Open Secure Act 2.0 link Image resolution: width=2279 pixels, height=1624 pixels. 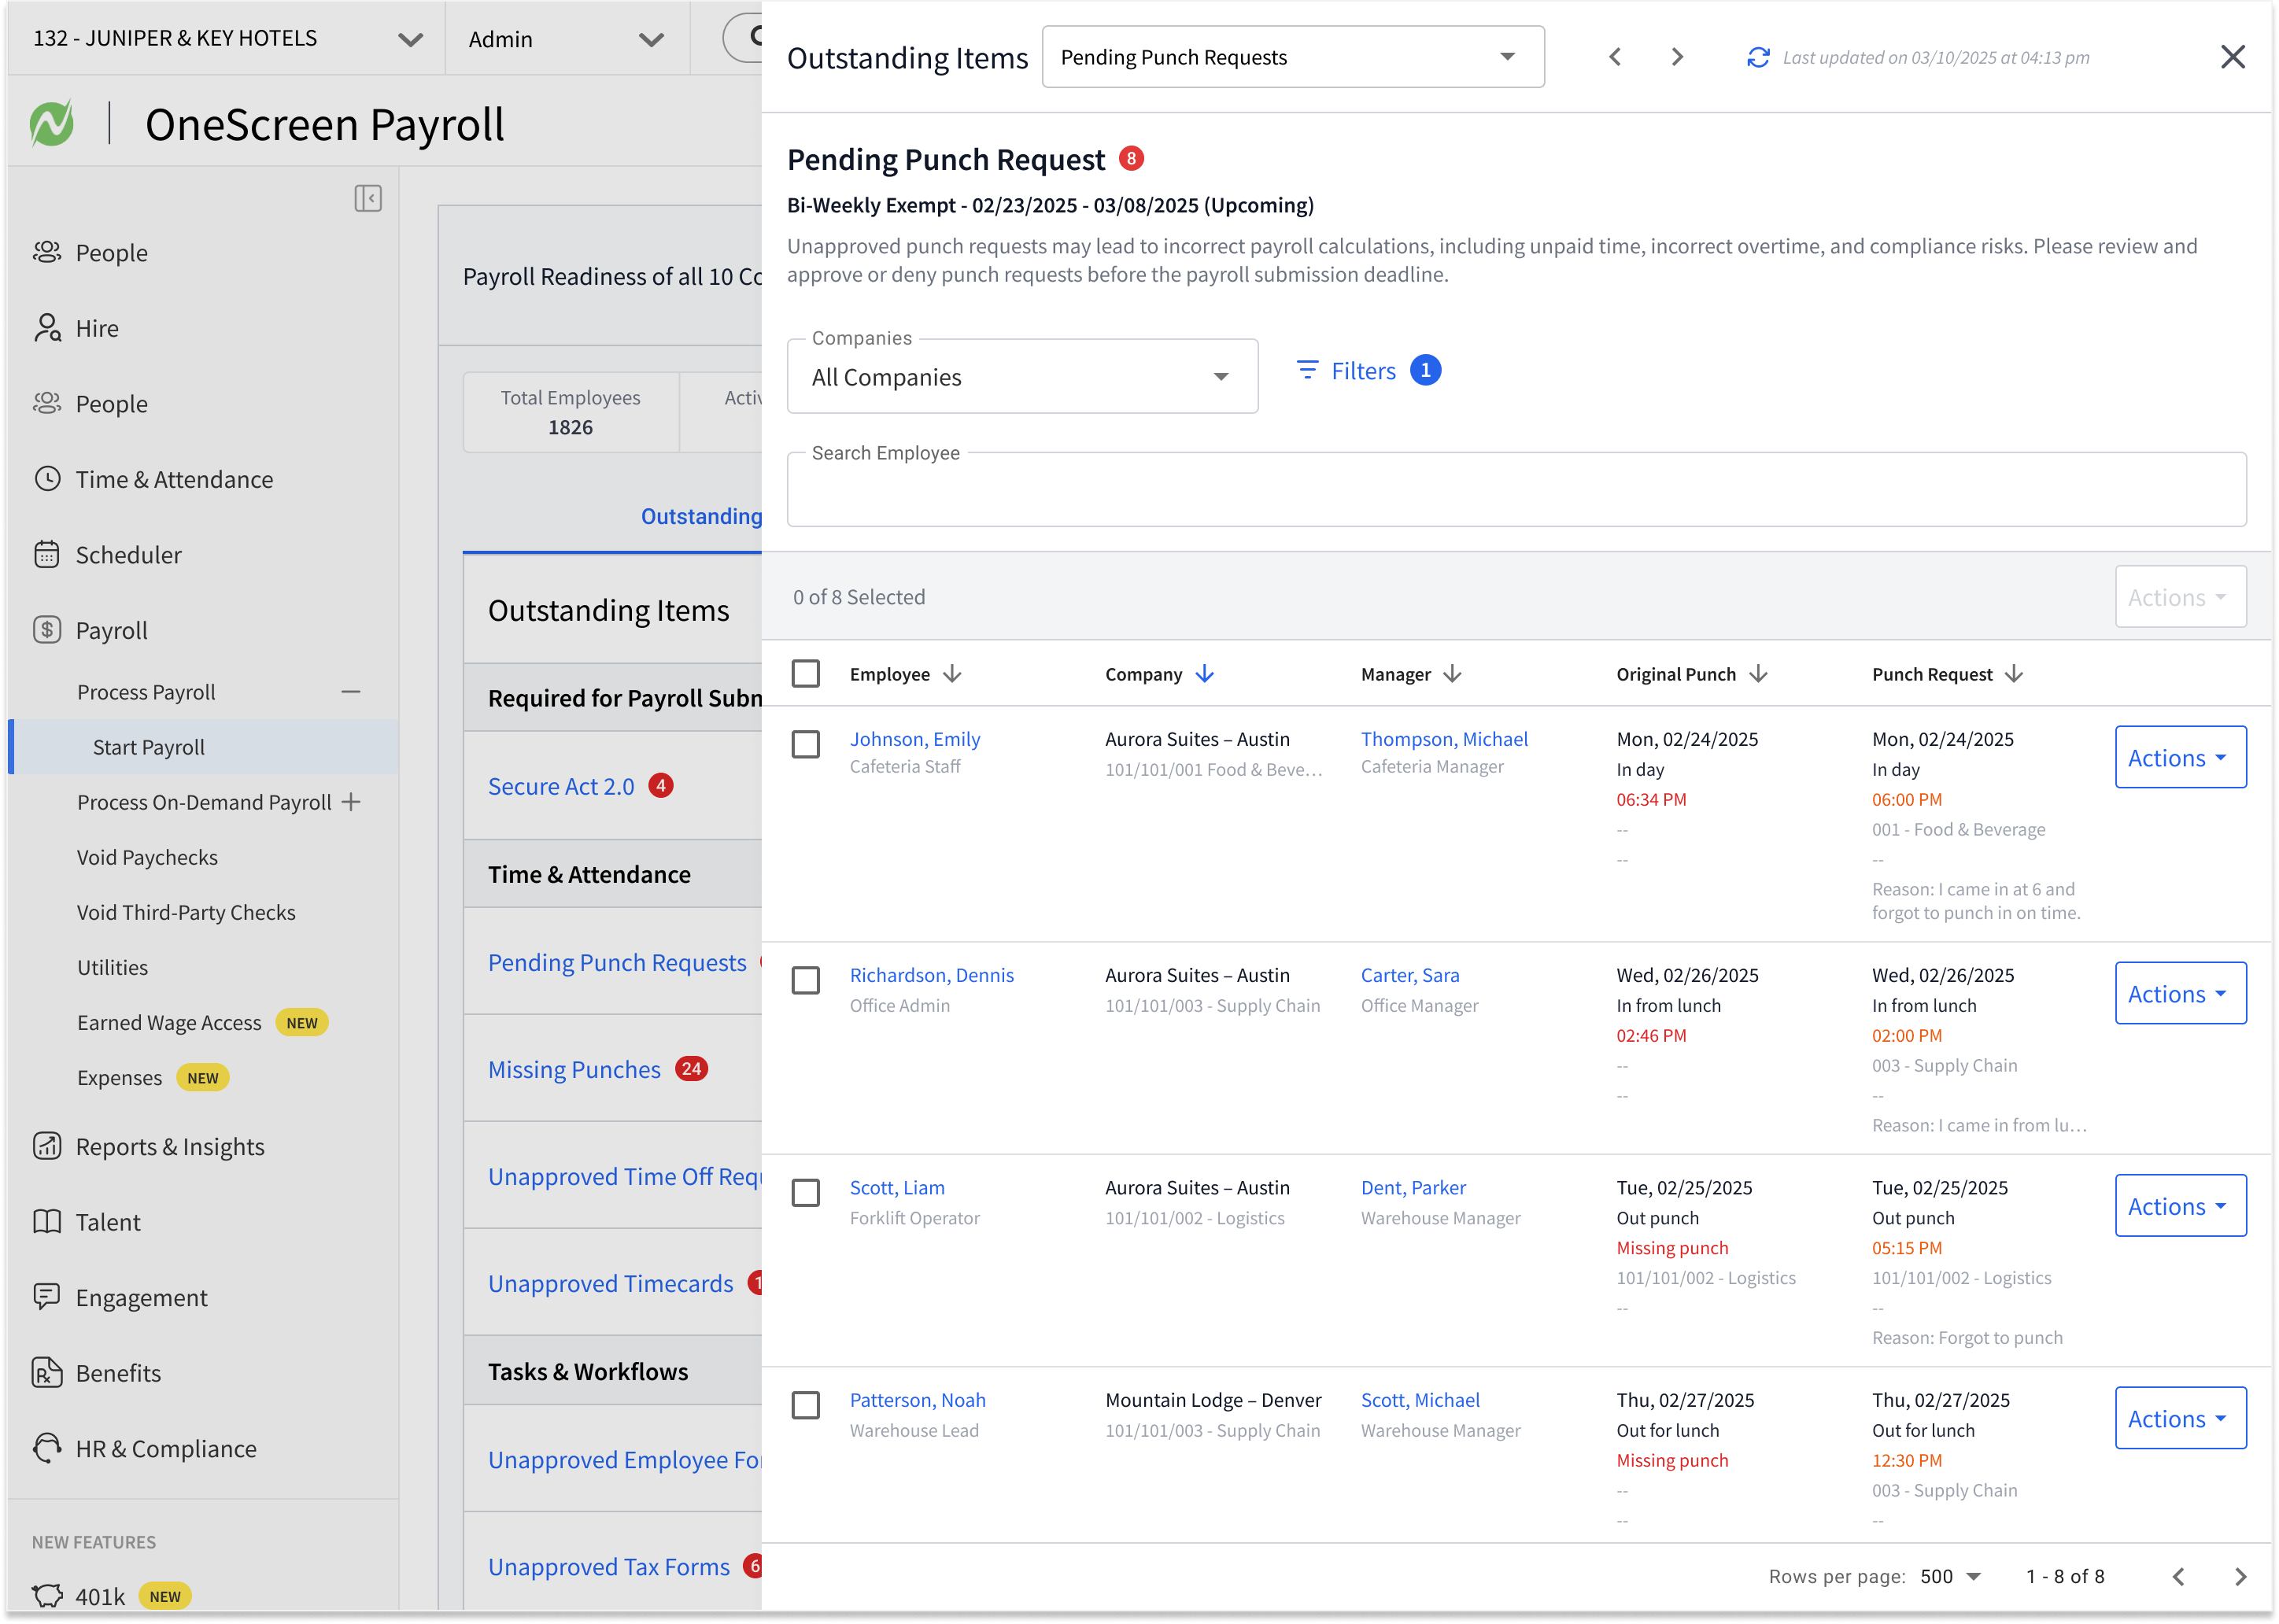coord(561,786)
